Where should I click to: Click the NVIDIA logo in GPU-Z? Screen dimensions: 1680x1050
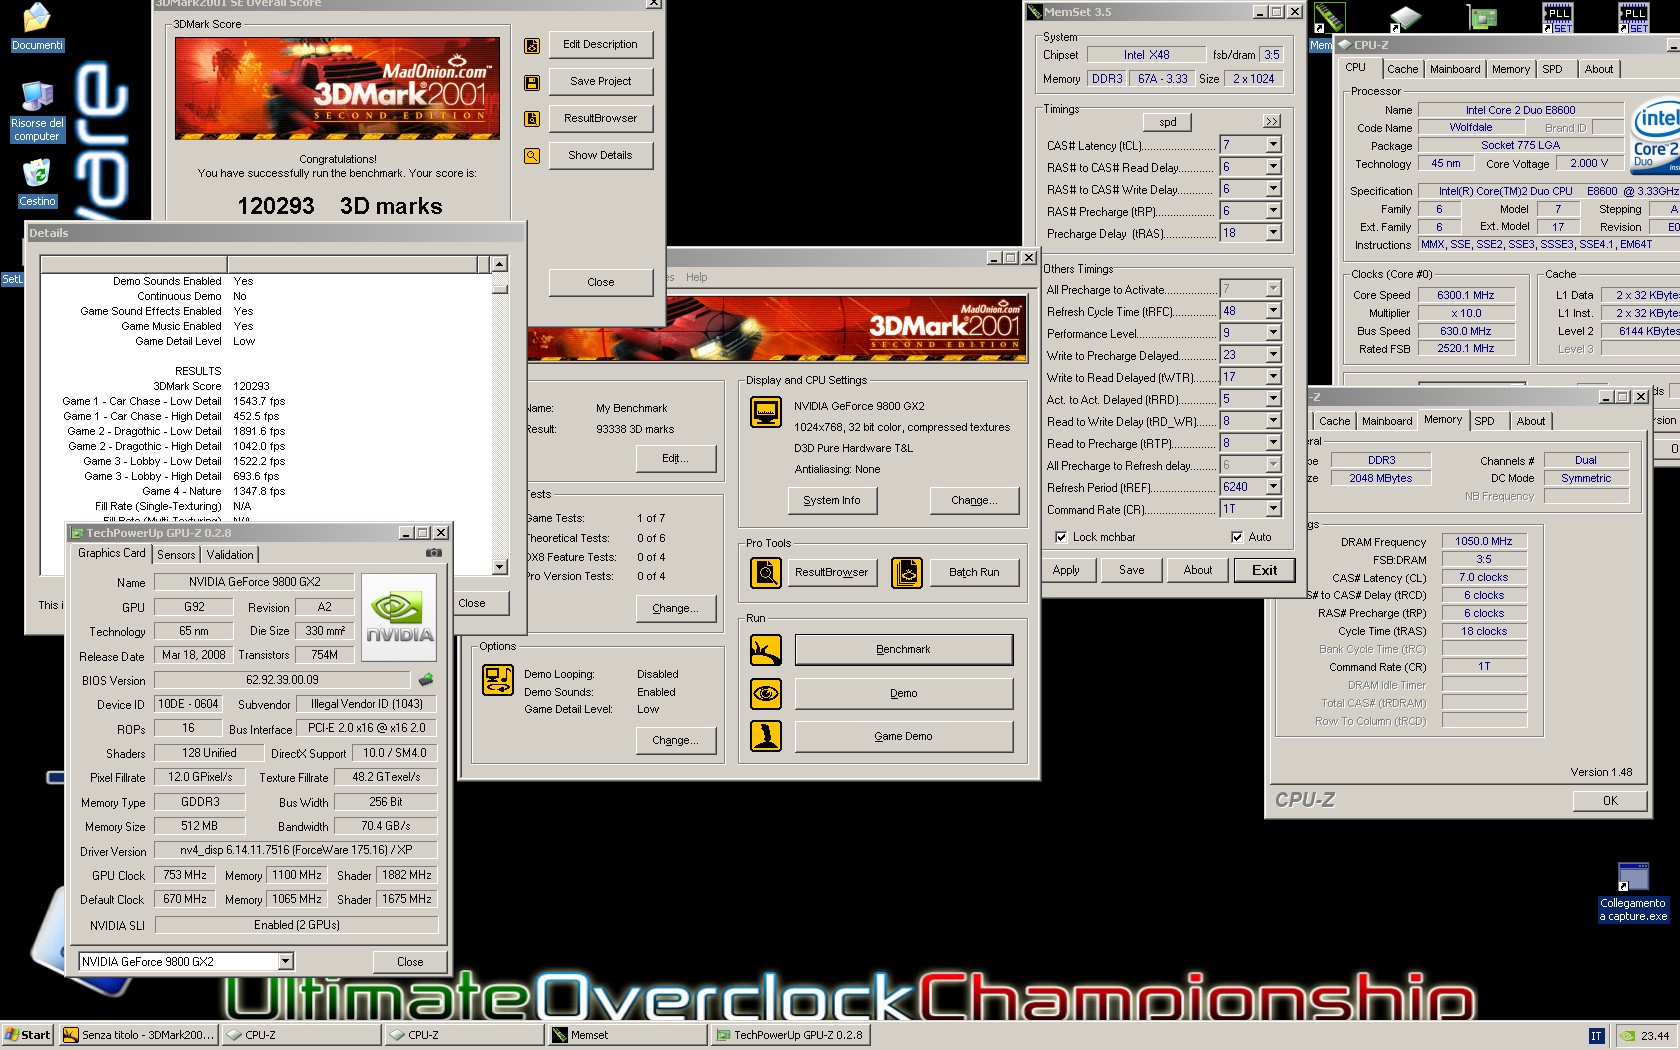399,617
